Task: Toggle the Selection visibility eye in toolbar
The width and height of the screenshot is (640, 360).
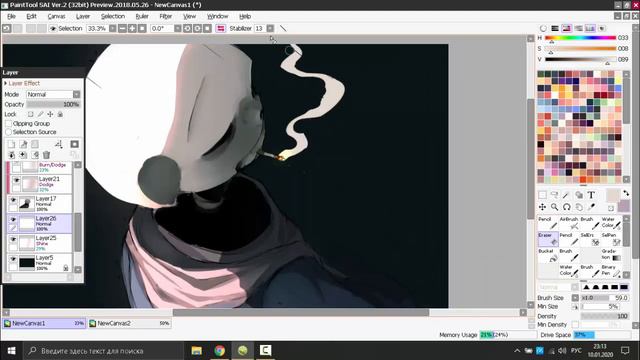Action: (x=53, y=29)
